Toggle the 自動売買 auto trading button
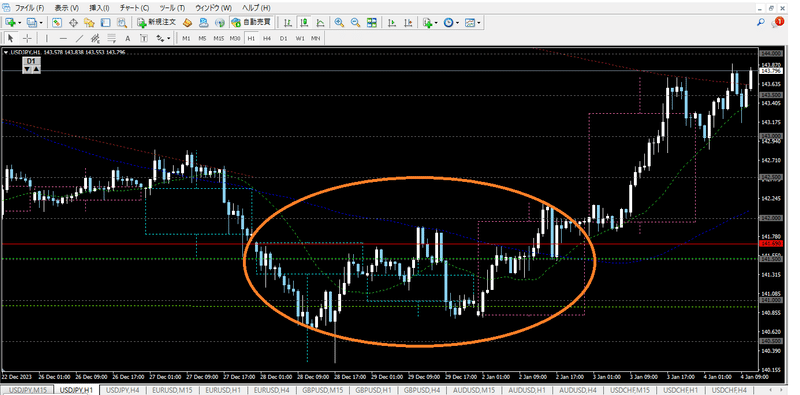Image resolution: width=800 pixels, height=395 pixels. tap(252, 22)
